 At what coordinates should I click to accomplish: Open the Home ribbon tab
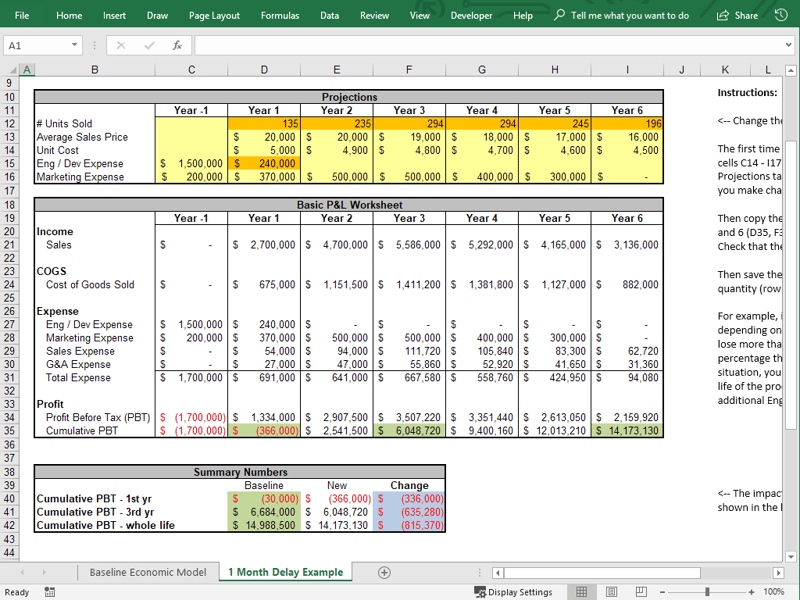click(69, 15)
